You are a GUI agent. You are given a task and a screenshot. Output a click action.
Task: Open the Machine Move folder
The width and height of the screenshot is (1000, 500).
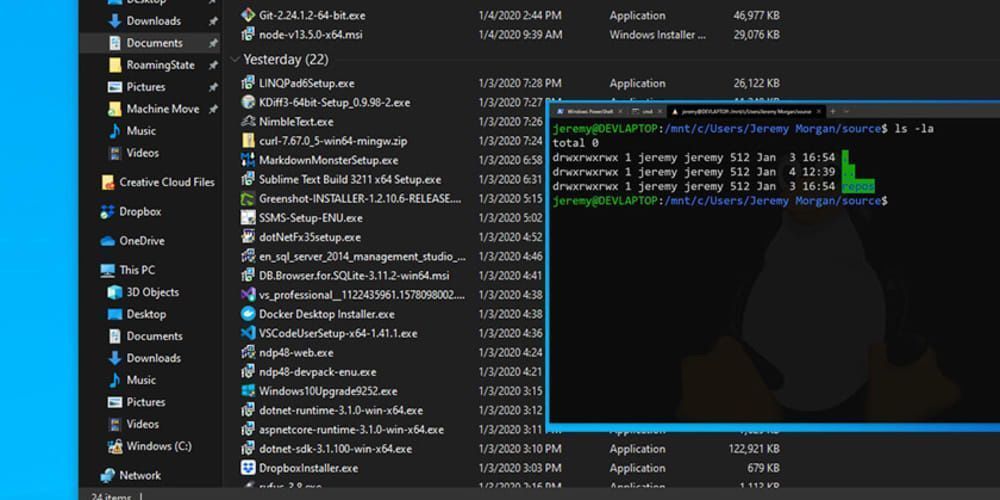pos(154,109)
